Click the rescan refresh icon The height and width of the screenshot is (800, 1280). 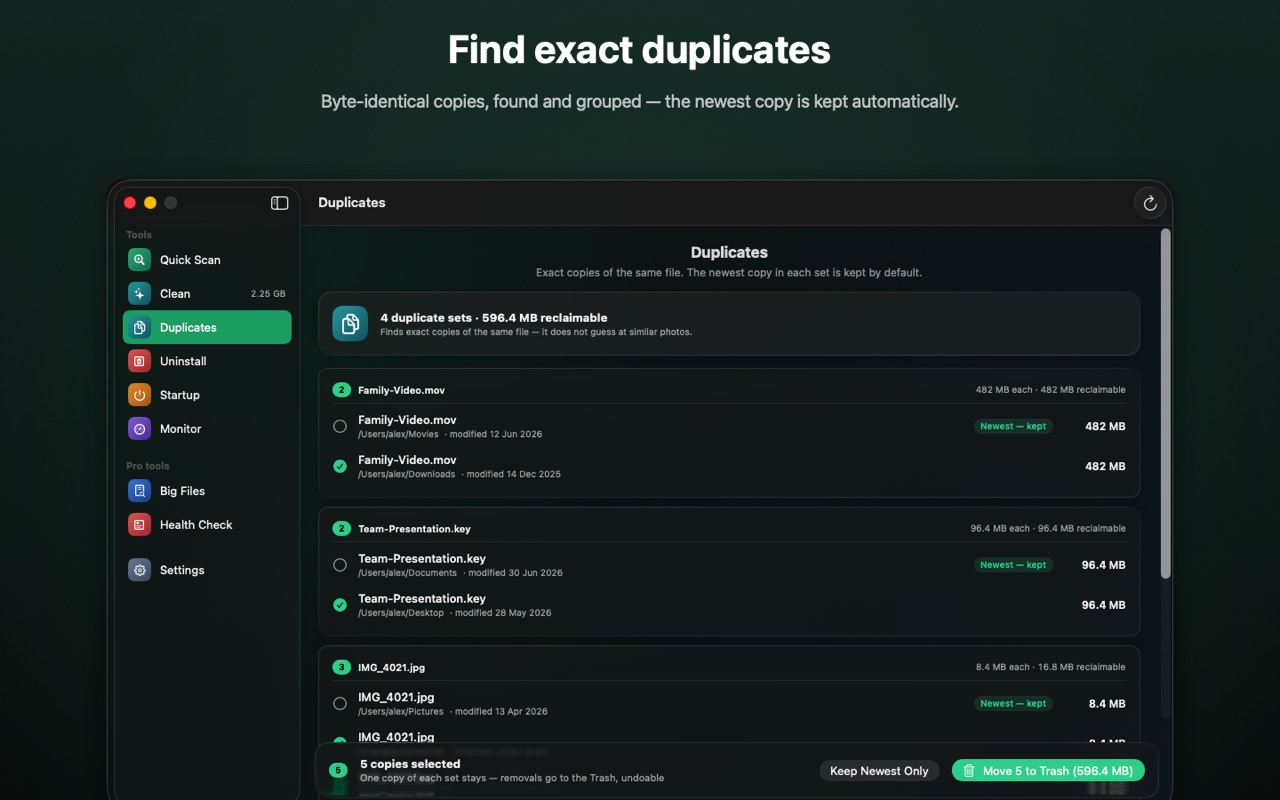tap(1150, 204)
